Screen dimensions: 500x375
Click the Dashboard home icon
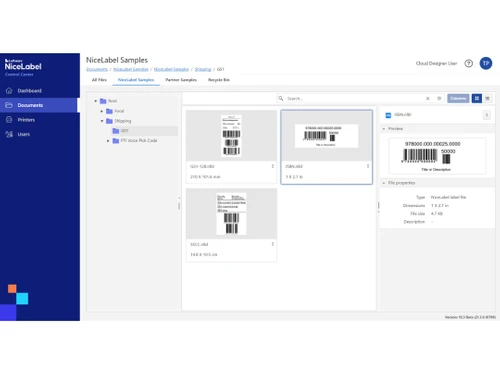pos(9,91)
